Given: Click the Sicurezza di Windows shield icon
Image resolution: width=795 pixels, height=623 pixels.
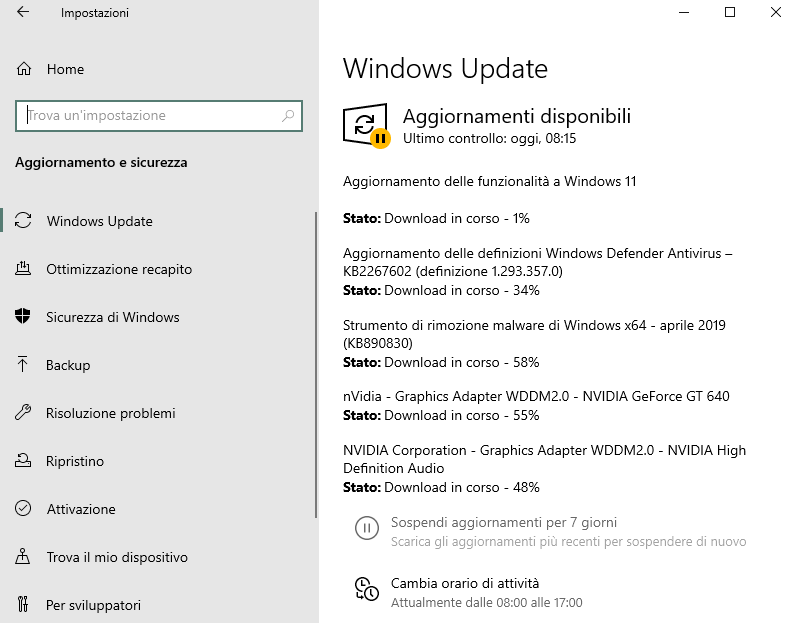Looking at the screenshot, I should click(24, 317).
